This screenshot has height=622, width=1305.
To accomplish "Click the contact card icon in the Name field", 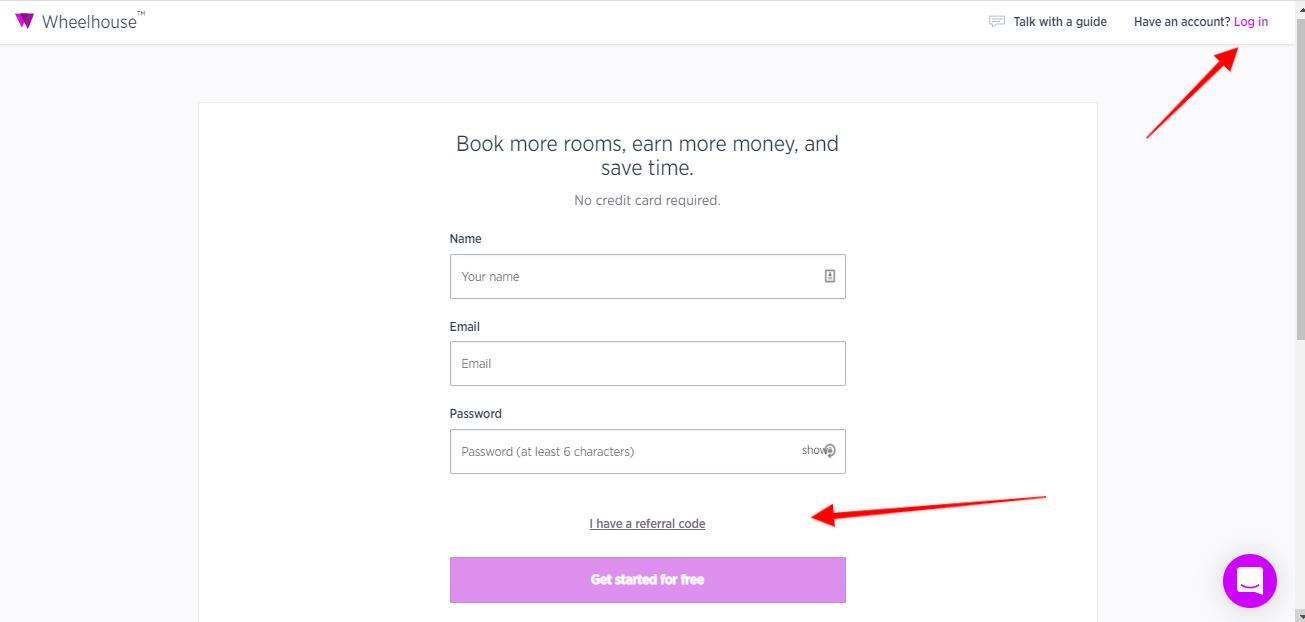I will tap(829, 276).
